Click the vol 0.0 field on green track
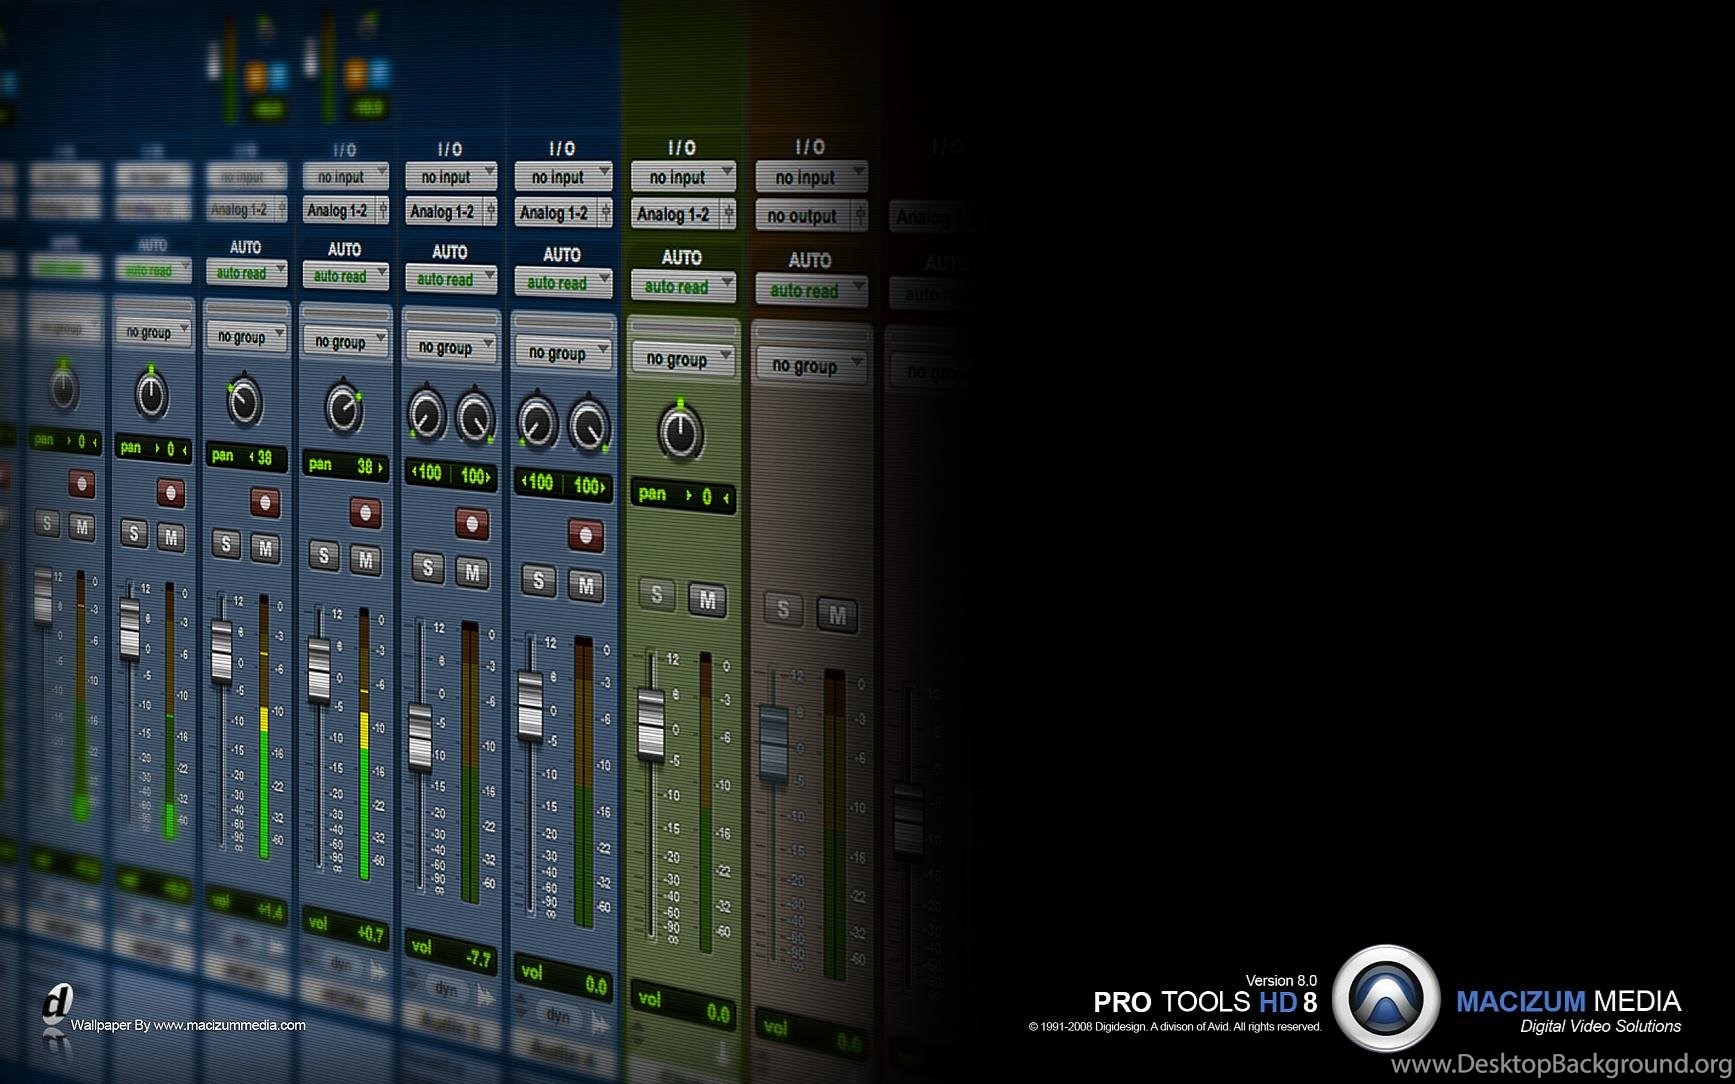The width and height of the screenshot is (1735, 1084). point(683,1006)
